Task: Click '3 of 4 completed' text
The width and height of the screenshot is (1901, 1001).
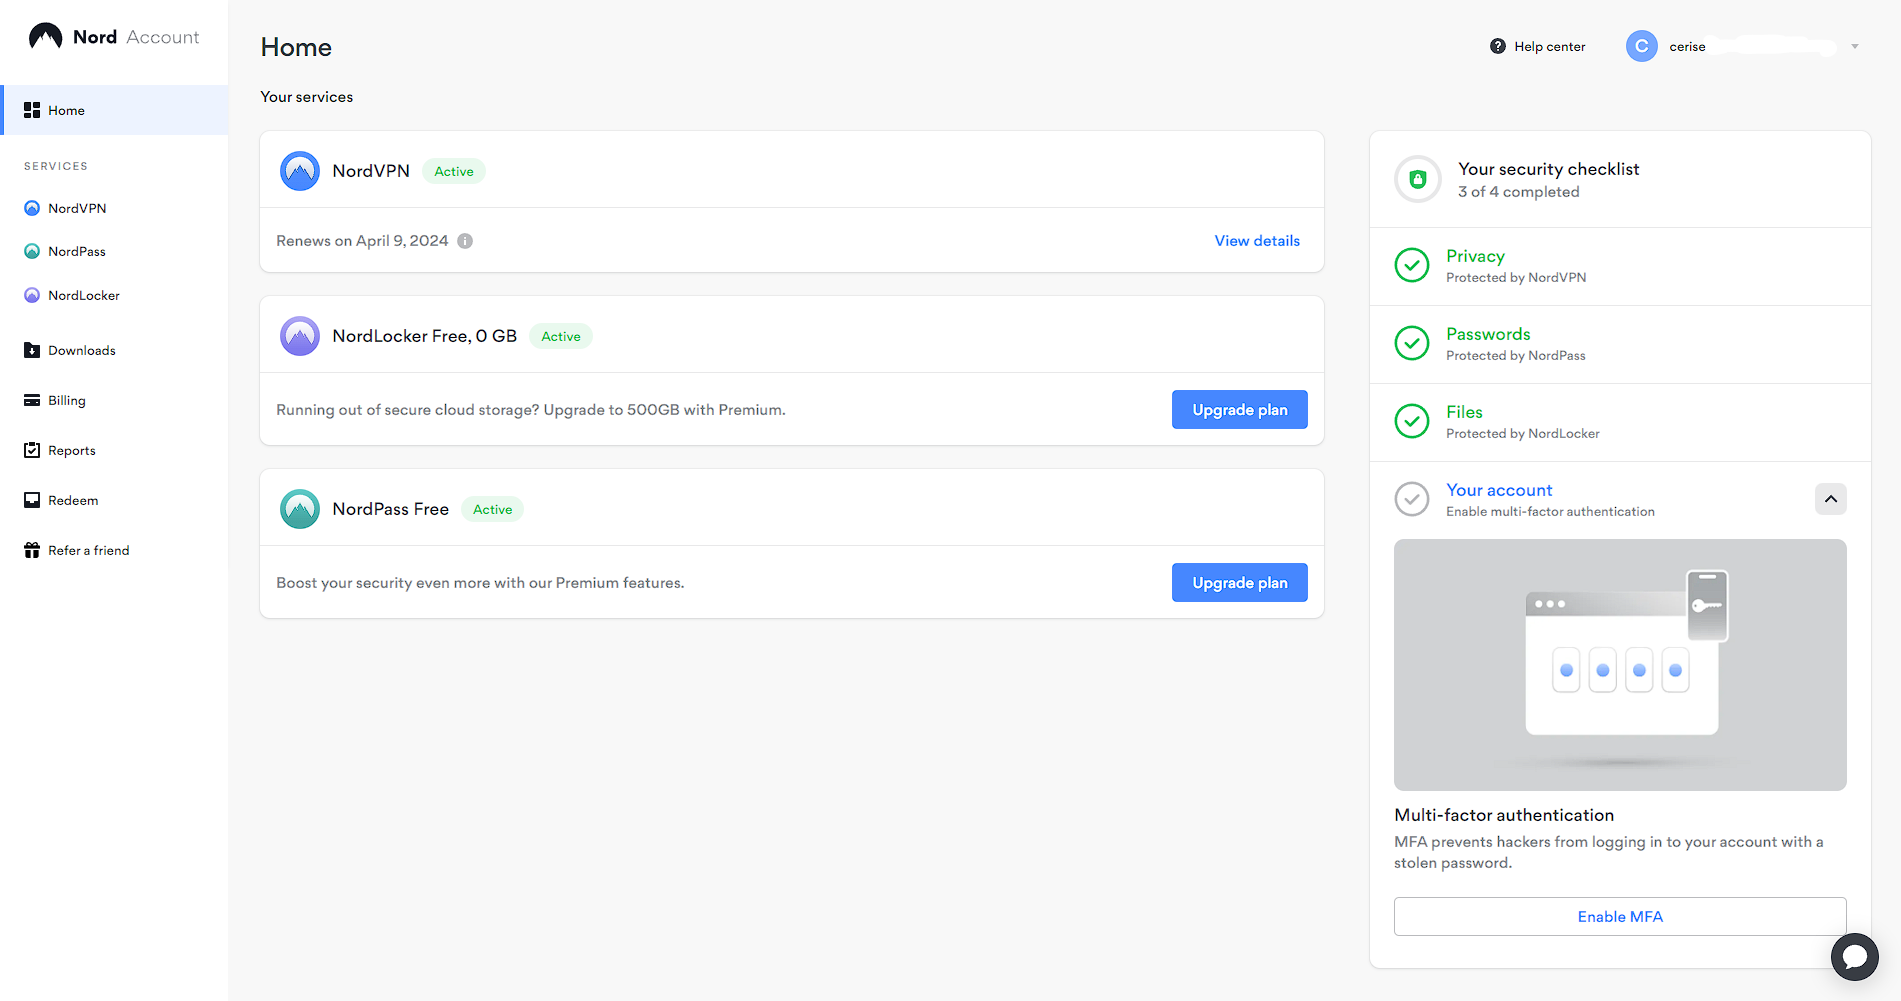Action: [1519, 192]
